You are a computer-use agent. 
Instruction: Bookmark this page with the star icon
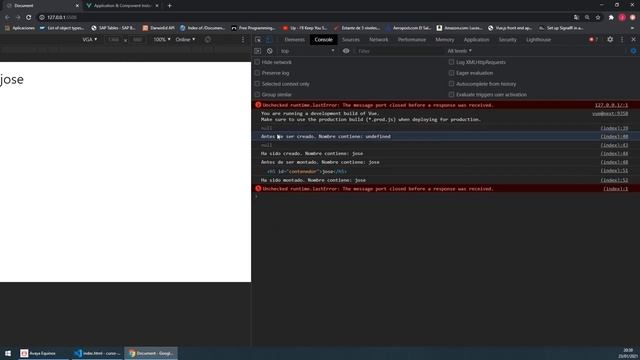click(598, 18)
